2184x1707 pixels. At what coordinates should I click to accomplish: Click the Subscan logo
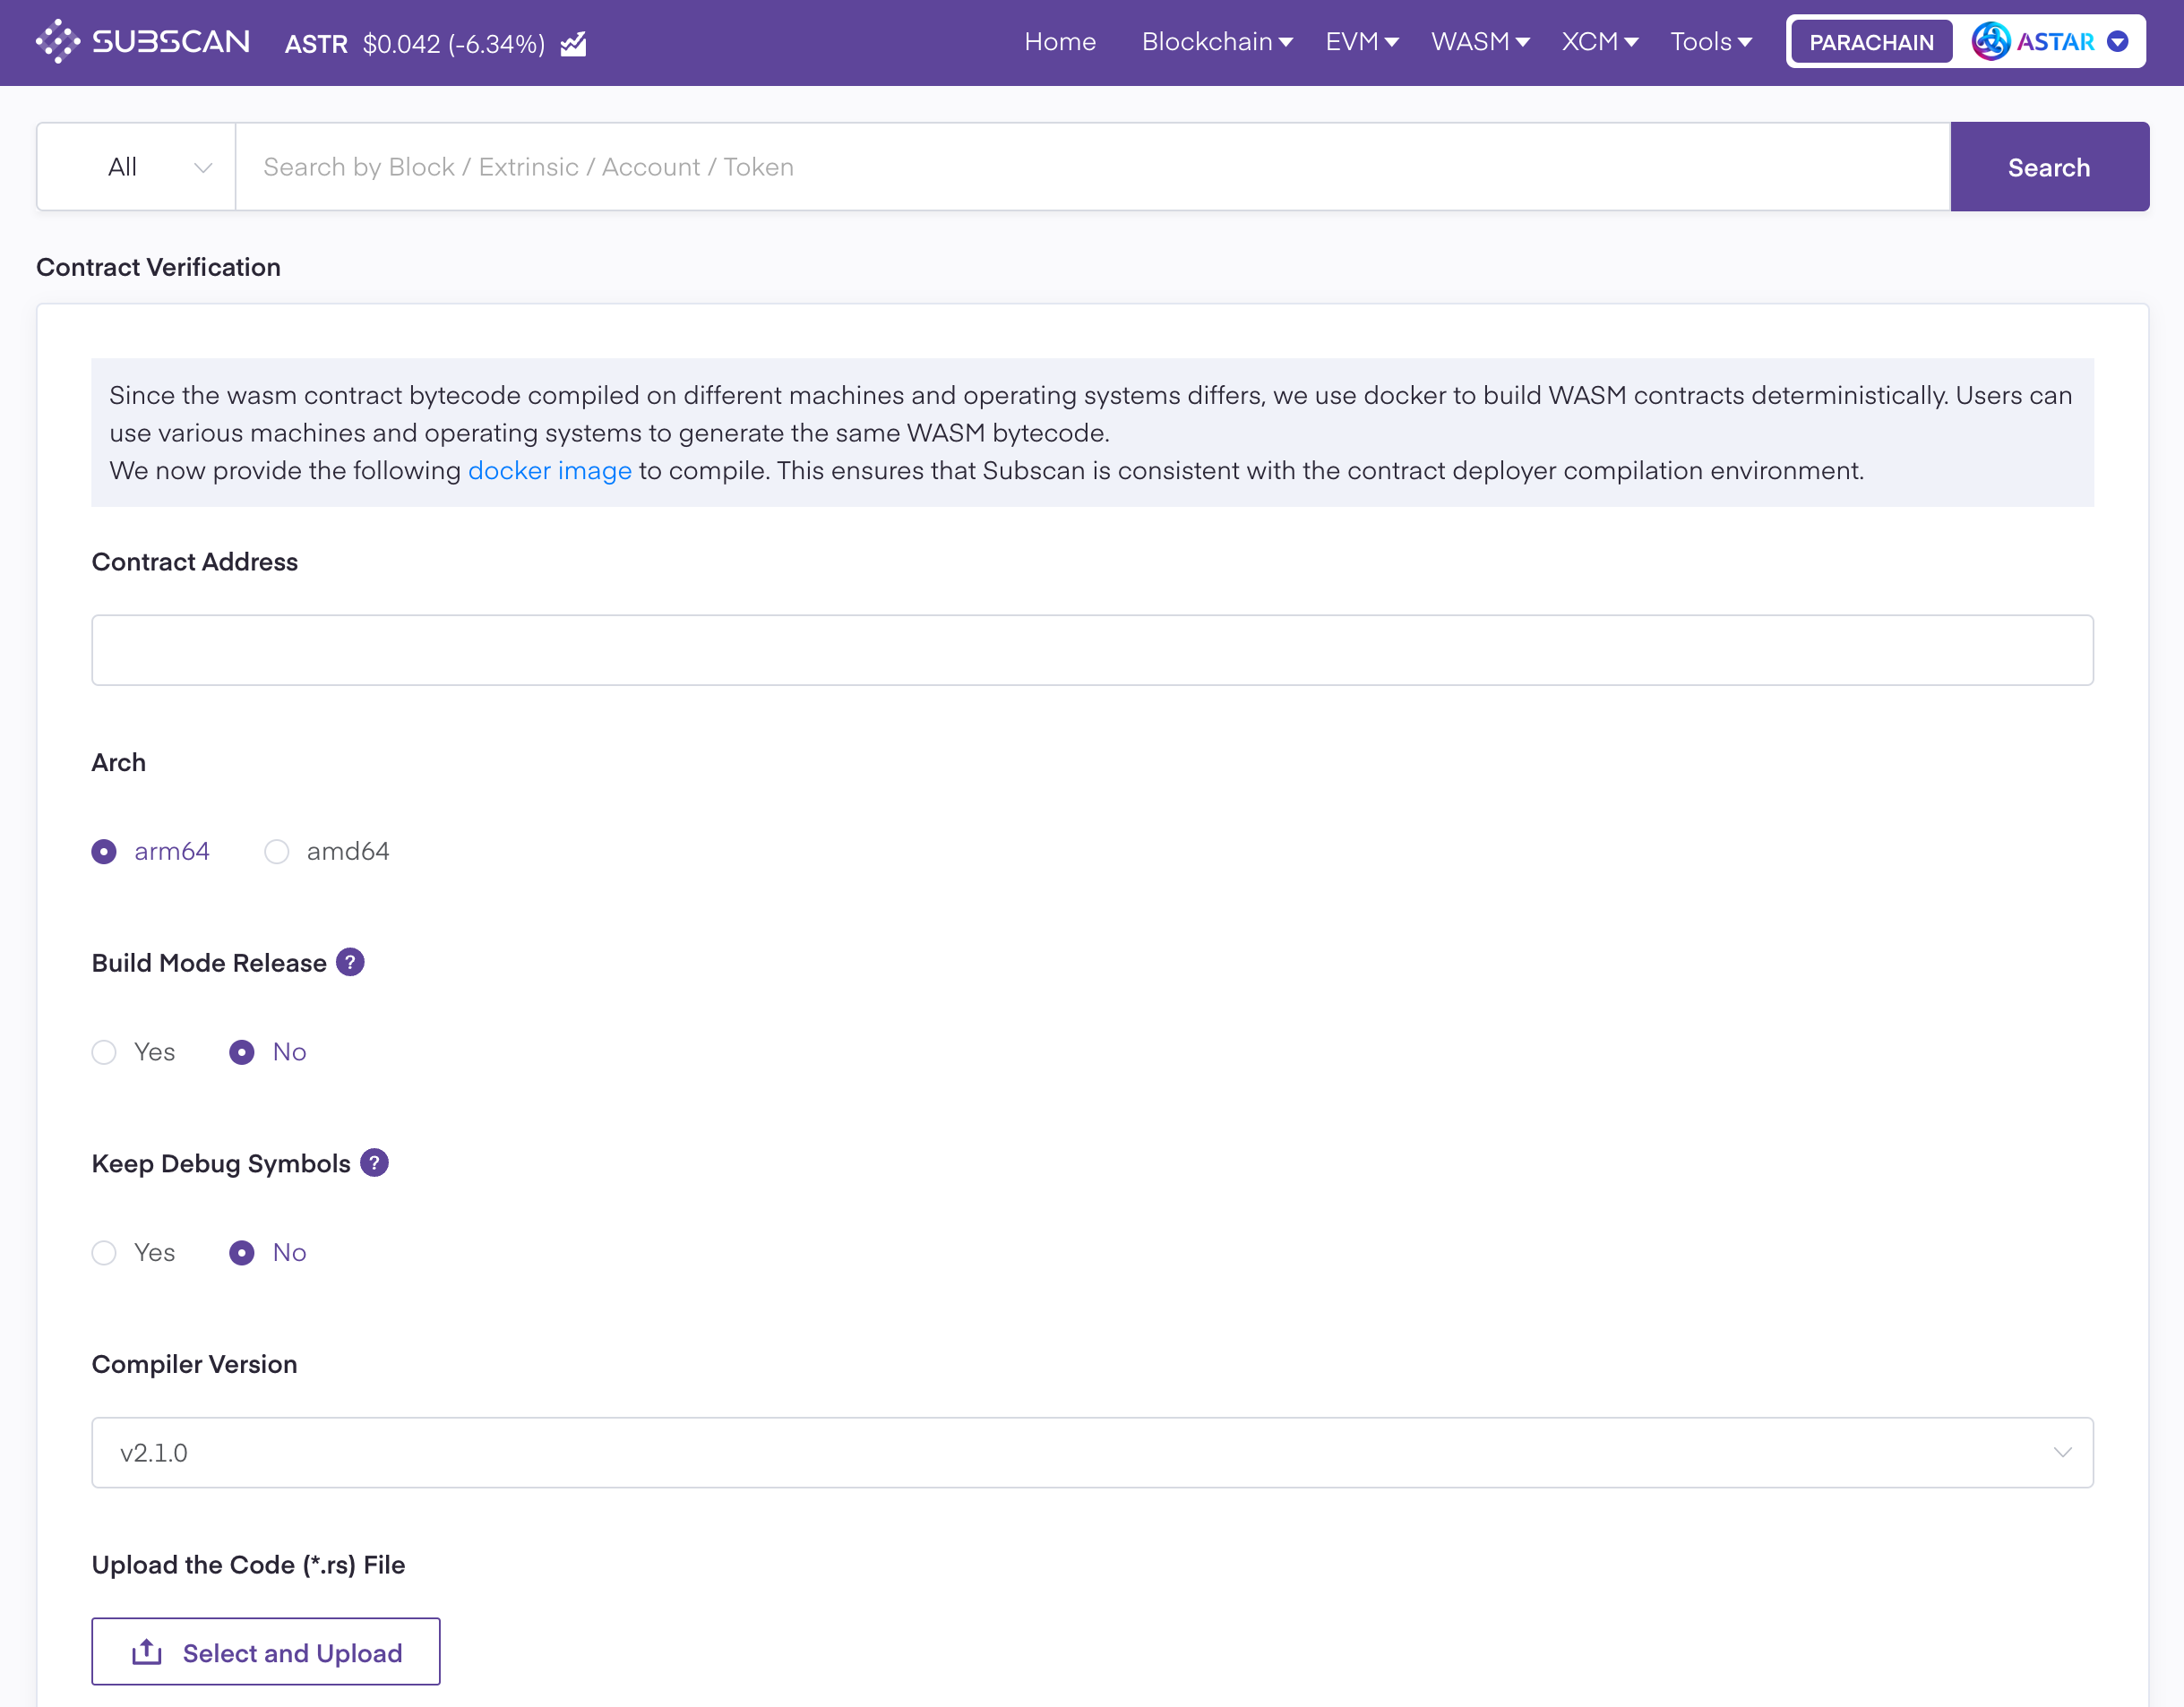click(143, 41)
